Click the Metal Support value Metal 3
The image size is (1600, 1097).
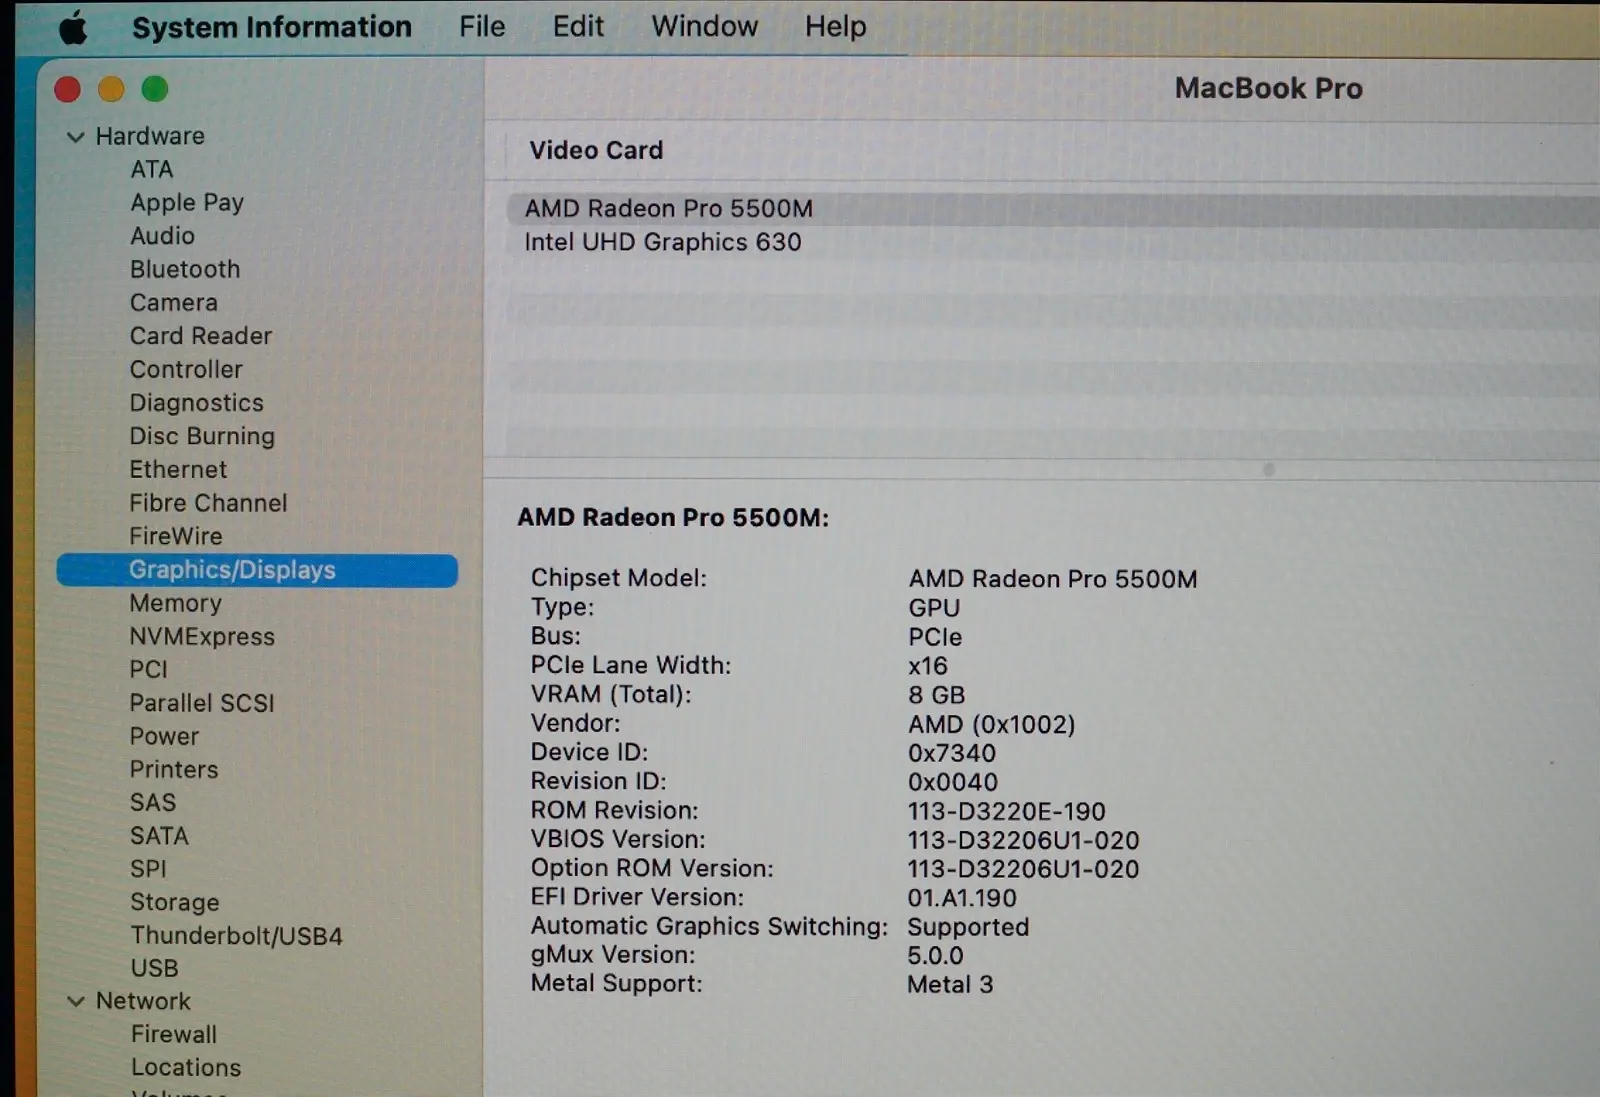pyautogui.click(x=950, y=985)
